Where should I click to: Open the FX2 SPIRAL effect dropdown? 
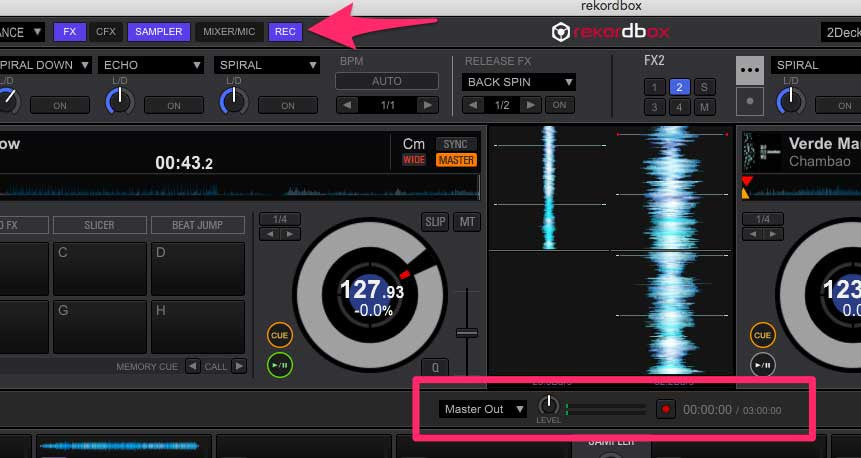pos(816,65)
